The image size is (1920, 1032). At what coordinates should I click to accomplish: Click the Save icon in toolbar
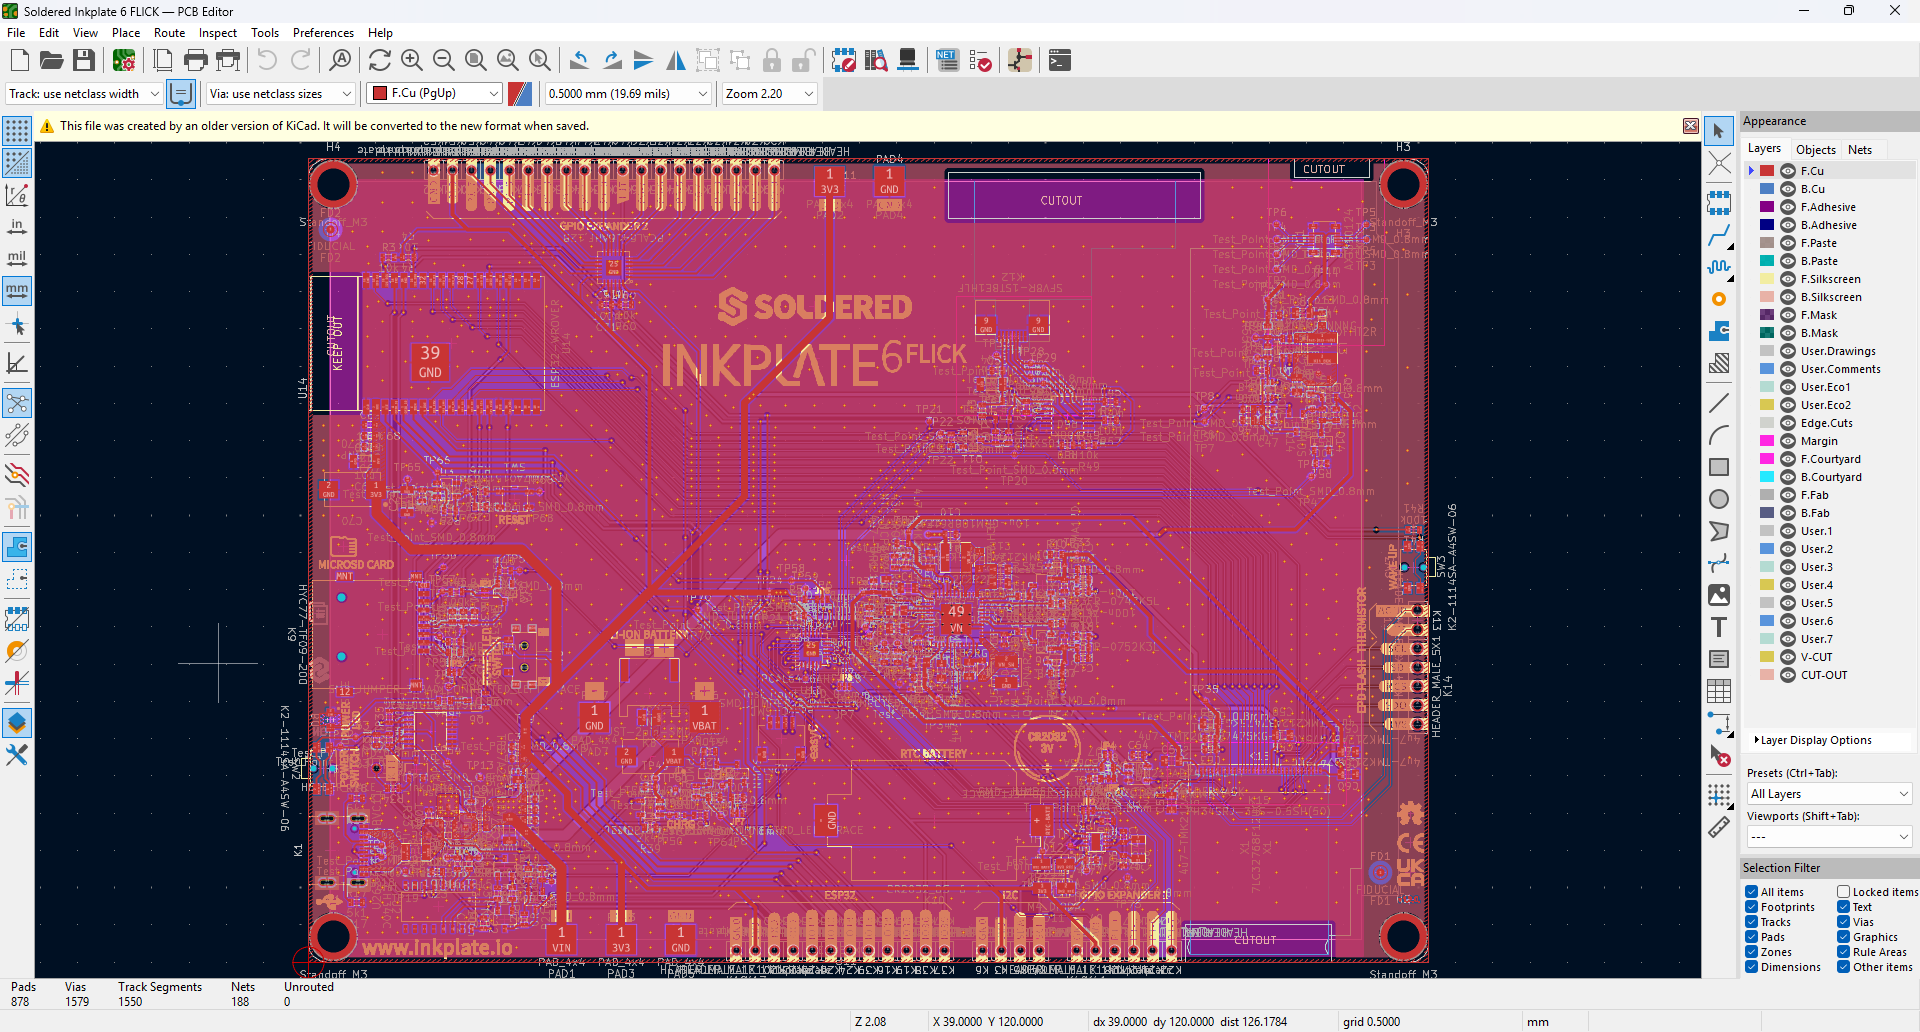(x=84, y=61)
